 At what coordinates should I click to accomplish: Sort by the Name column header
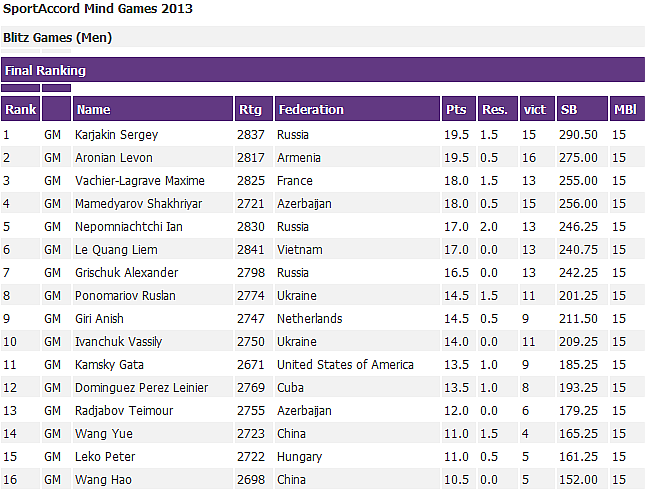93,109
